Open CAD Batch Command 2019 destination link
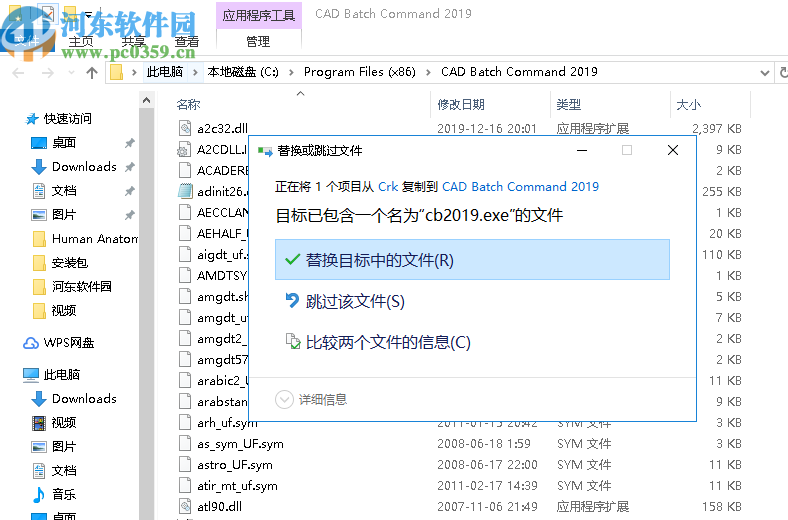788x520 pixels. (521, 187)
